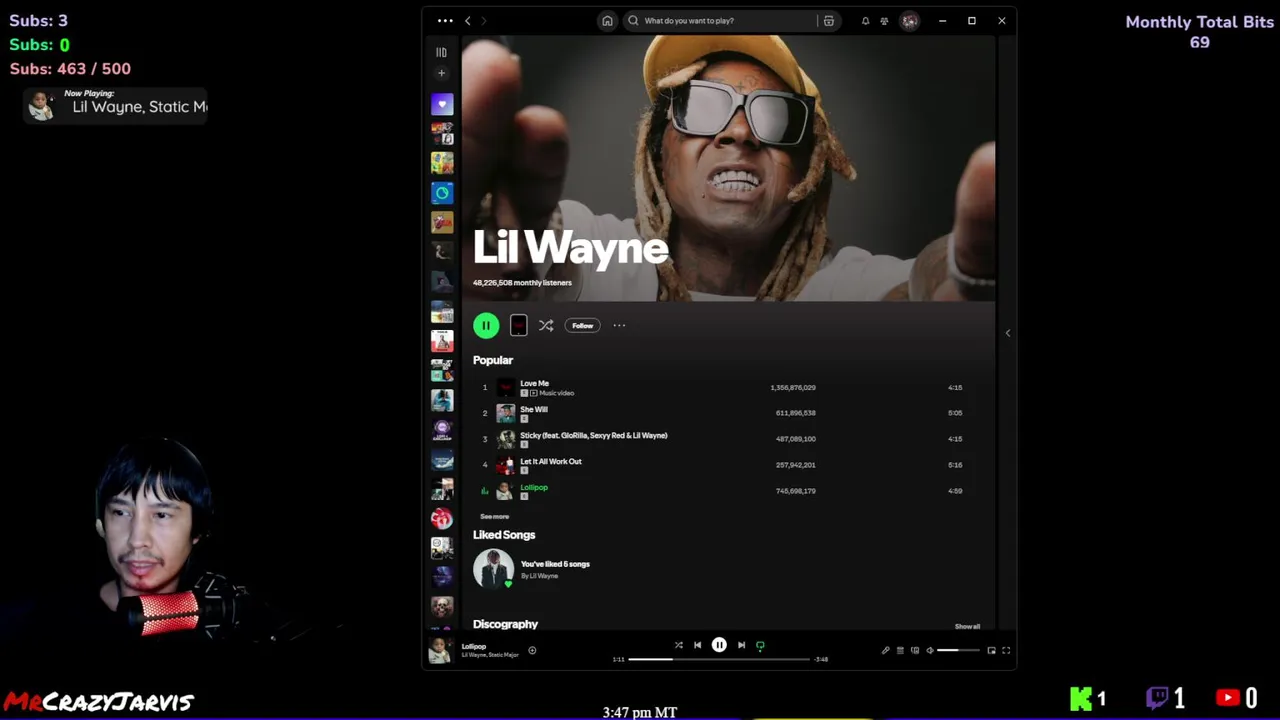Open the right sidebar with the chevron
This screenshot has height=720, width=1280.
click(x=1007, y=333)
